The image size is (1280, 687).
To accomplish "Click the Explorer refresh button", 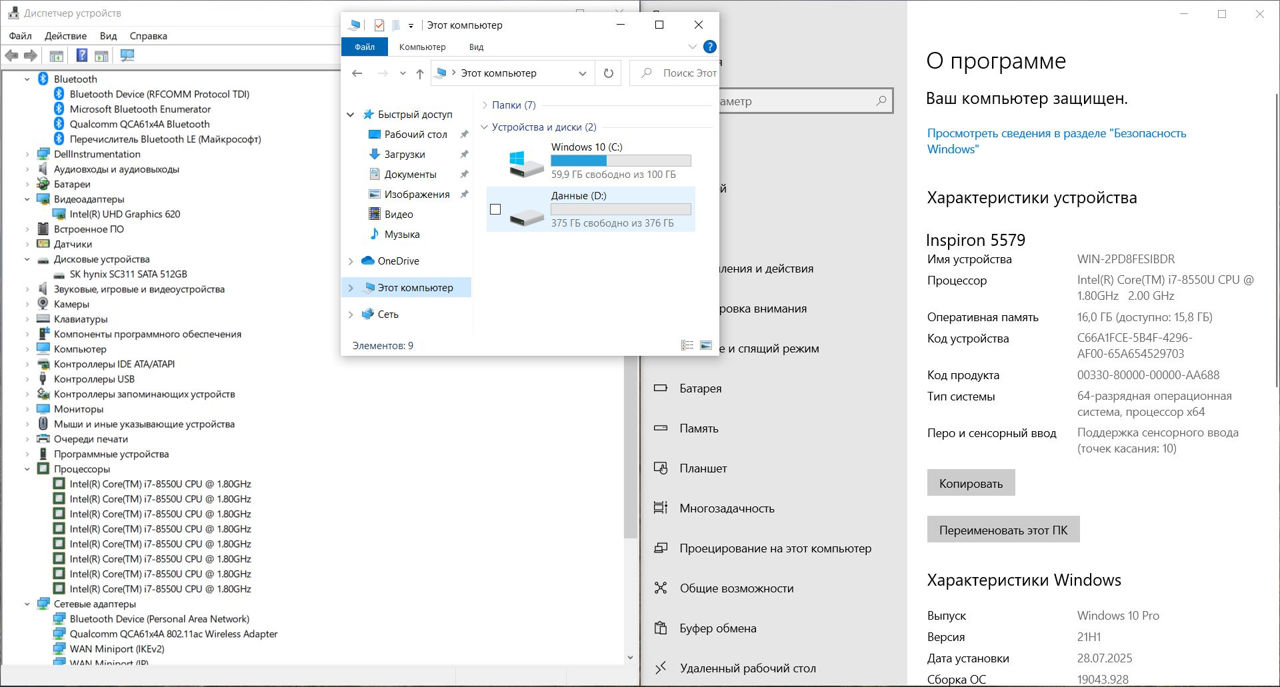I will point(608,73).
